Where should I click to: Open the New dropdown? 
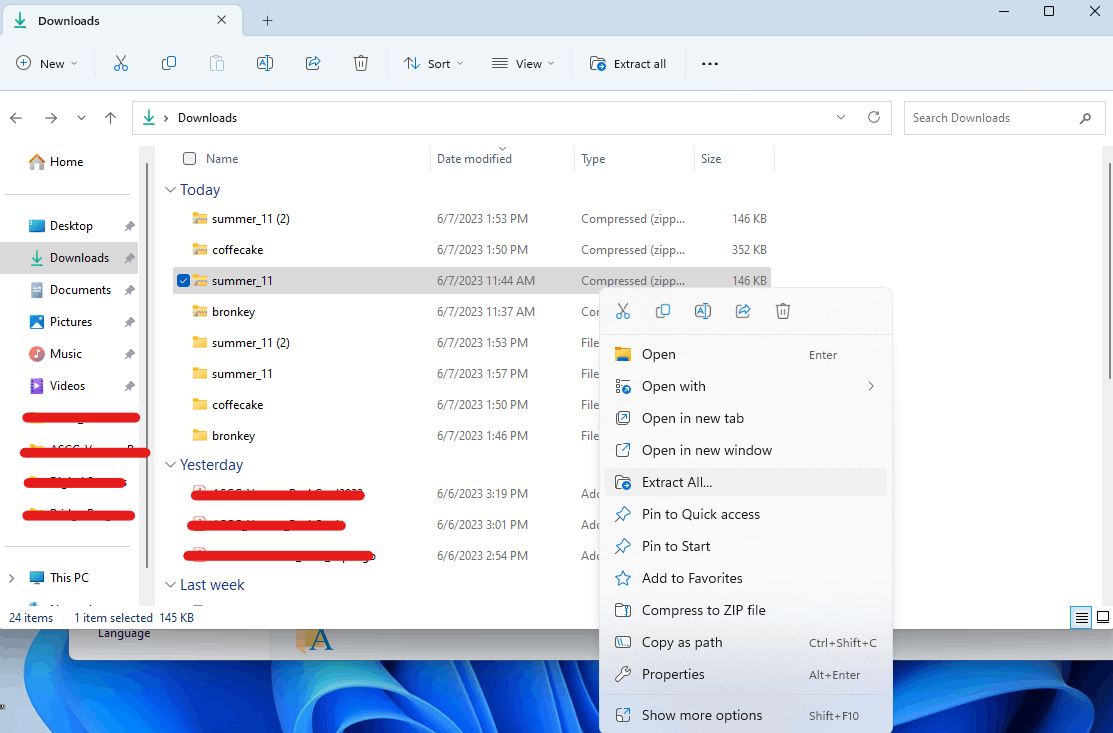(47, 63)
